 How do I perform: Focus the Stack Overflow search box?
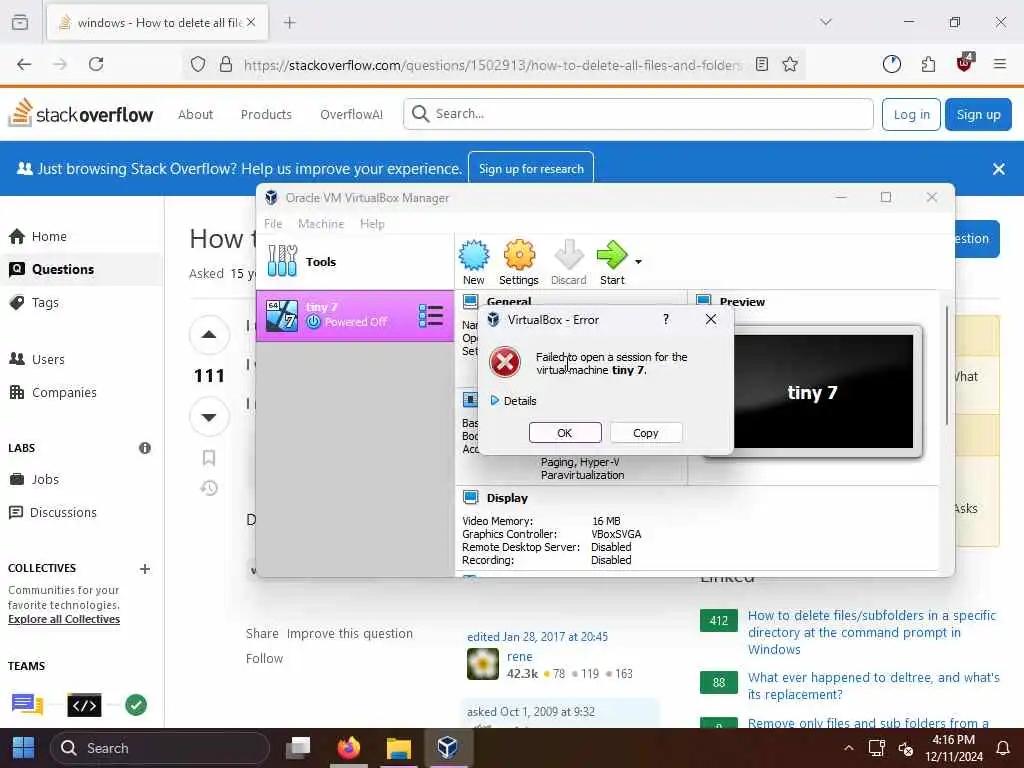pos(638,114)
